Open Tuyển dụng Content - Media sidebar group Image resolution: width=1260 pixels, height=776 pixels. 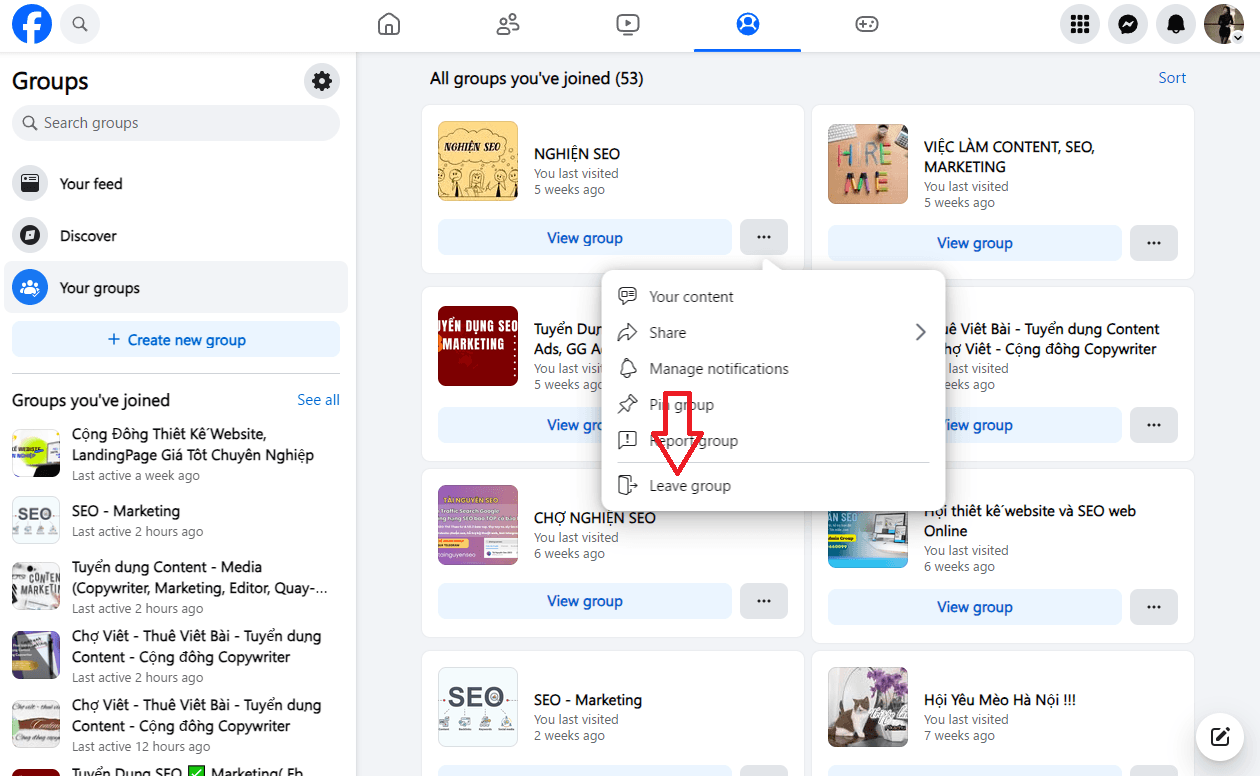point(176,587)
